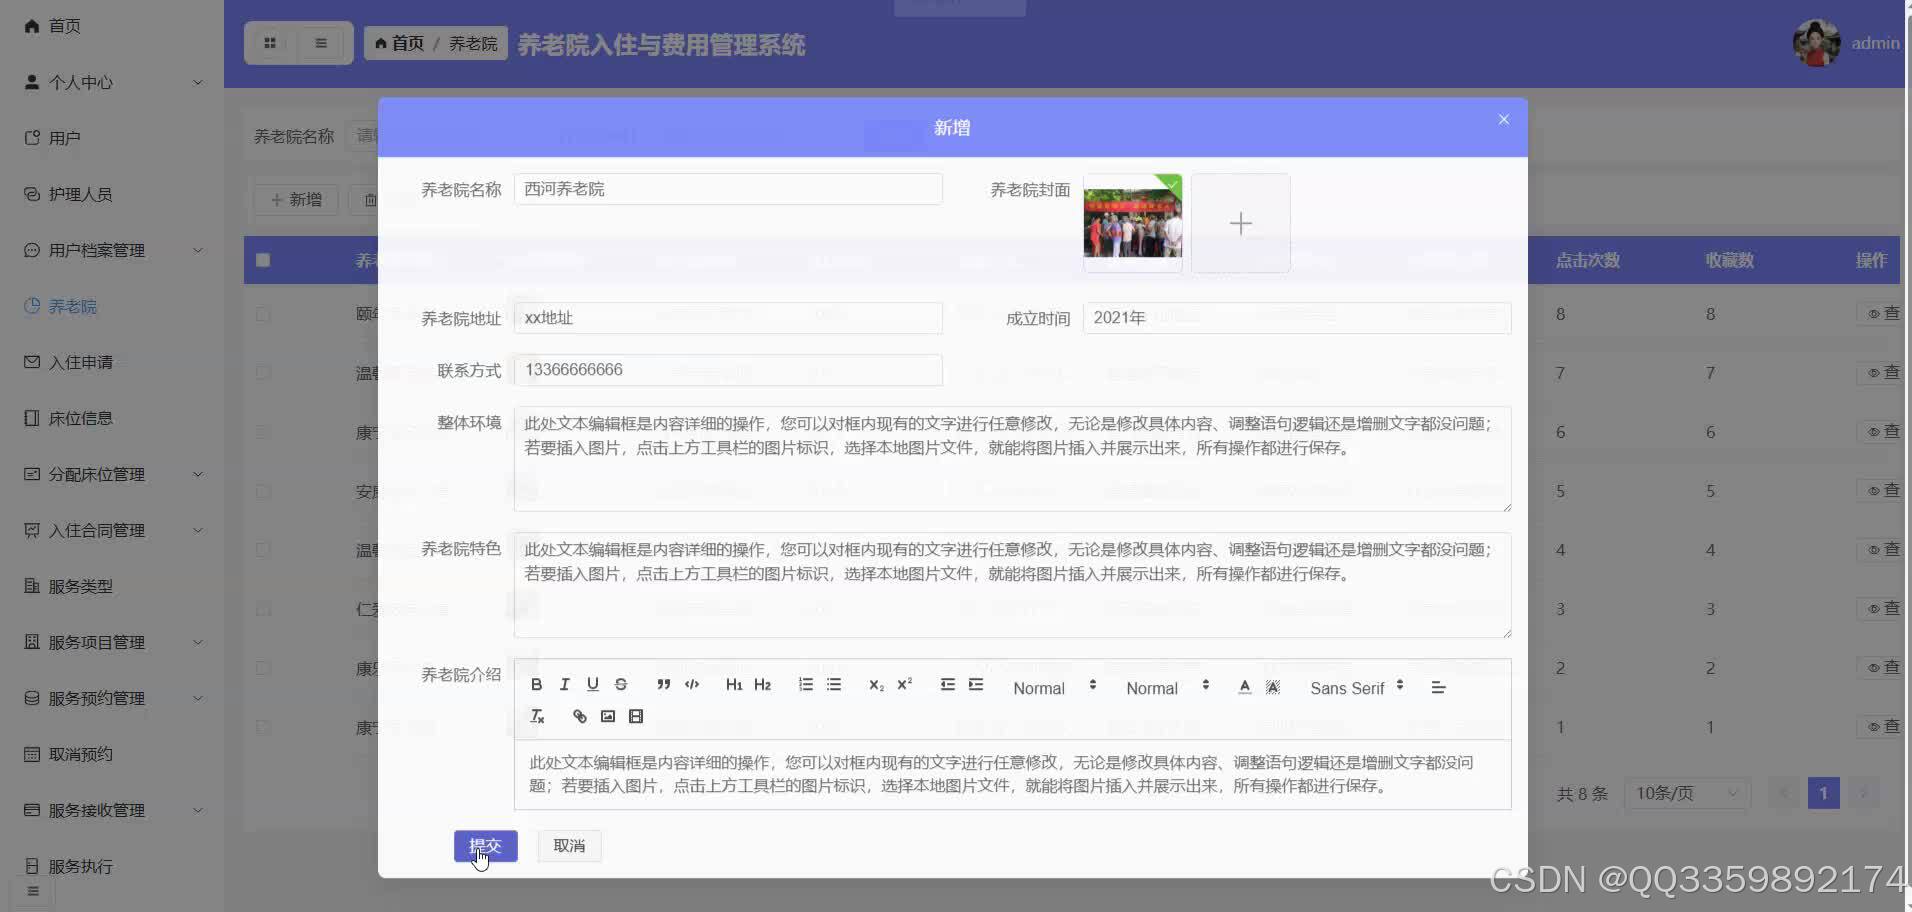Check the row with 6 clicks

click(263, 432)
